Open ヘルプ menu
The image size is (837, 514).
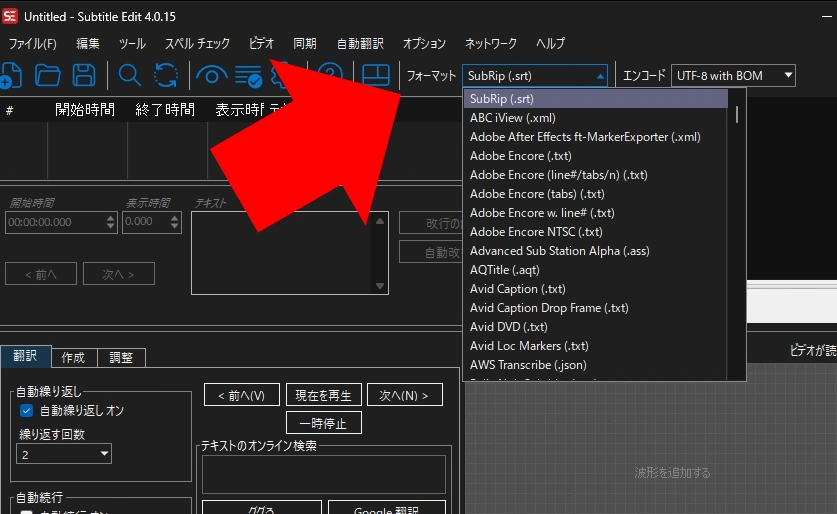click(x=550, y=43)
